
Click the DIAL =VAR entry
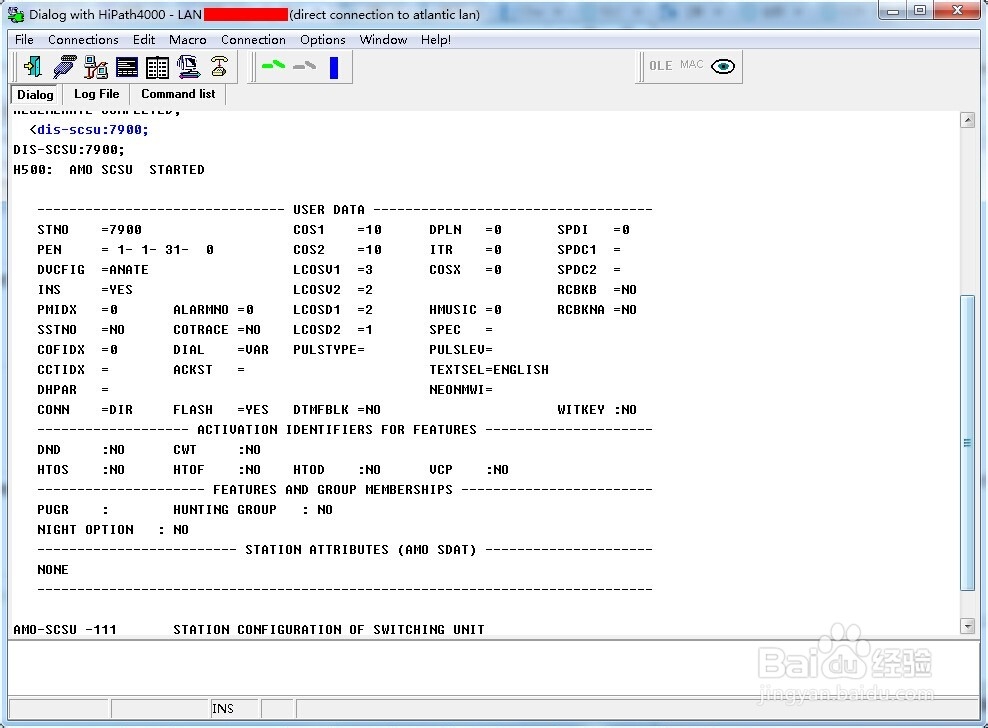[221, 350]
